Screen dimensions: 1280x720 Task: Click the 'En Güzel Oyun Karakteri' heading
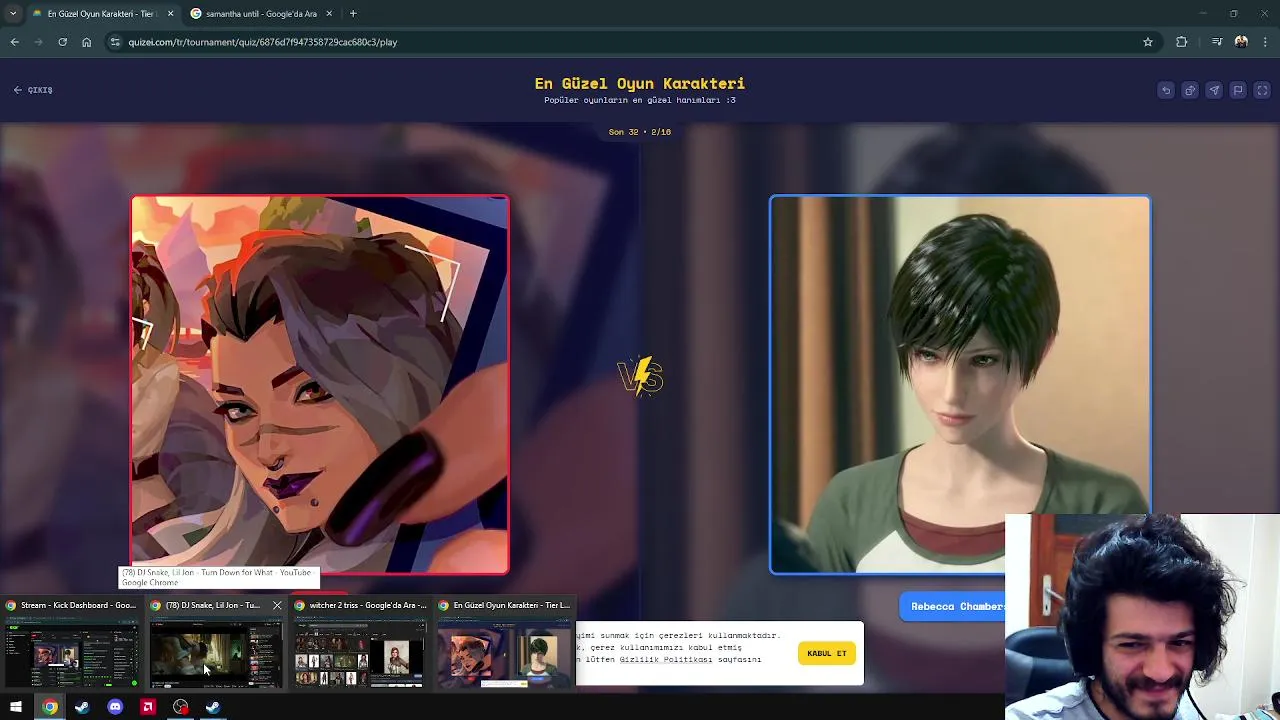coord(640,84)
